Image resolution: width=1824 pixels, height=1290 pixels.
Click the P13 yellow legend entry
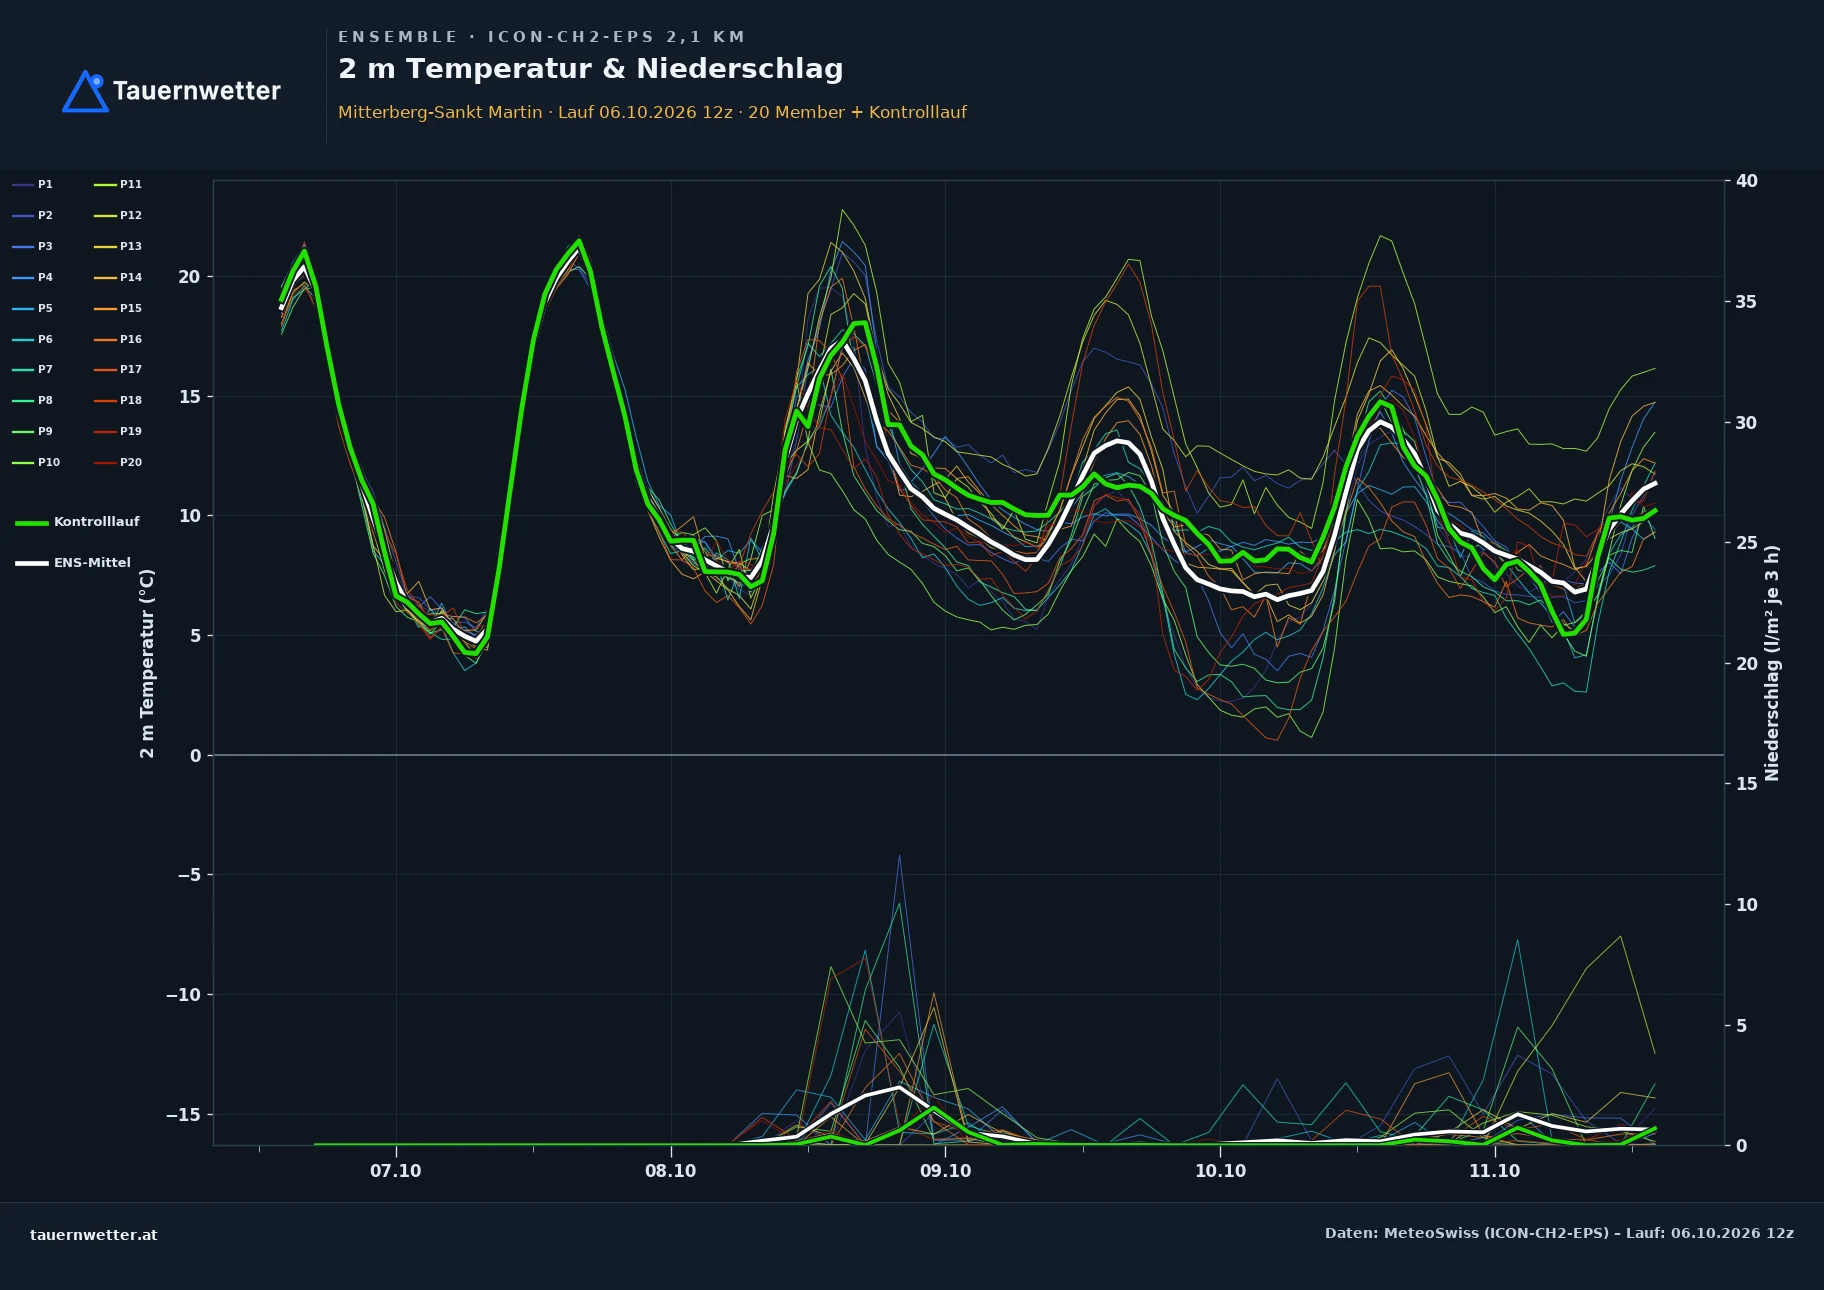pyautogui.click(x=118, y=246)
